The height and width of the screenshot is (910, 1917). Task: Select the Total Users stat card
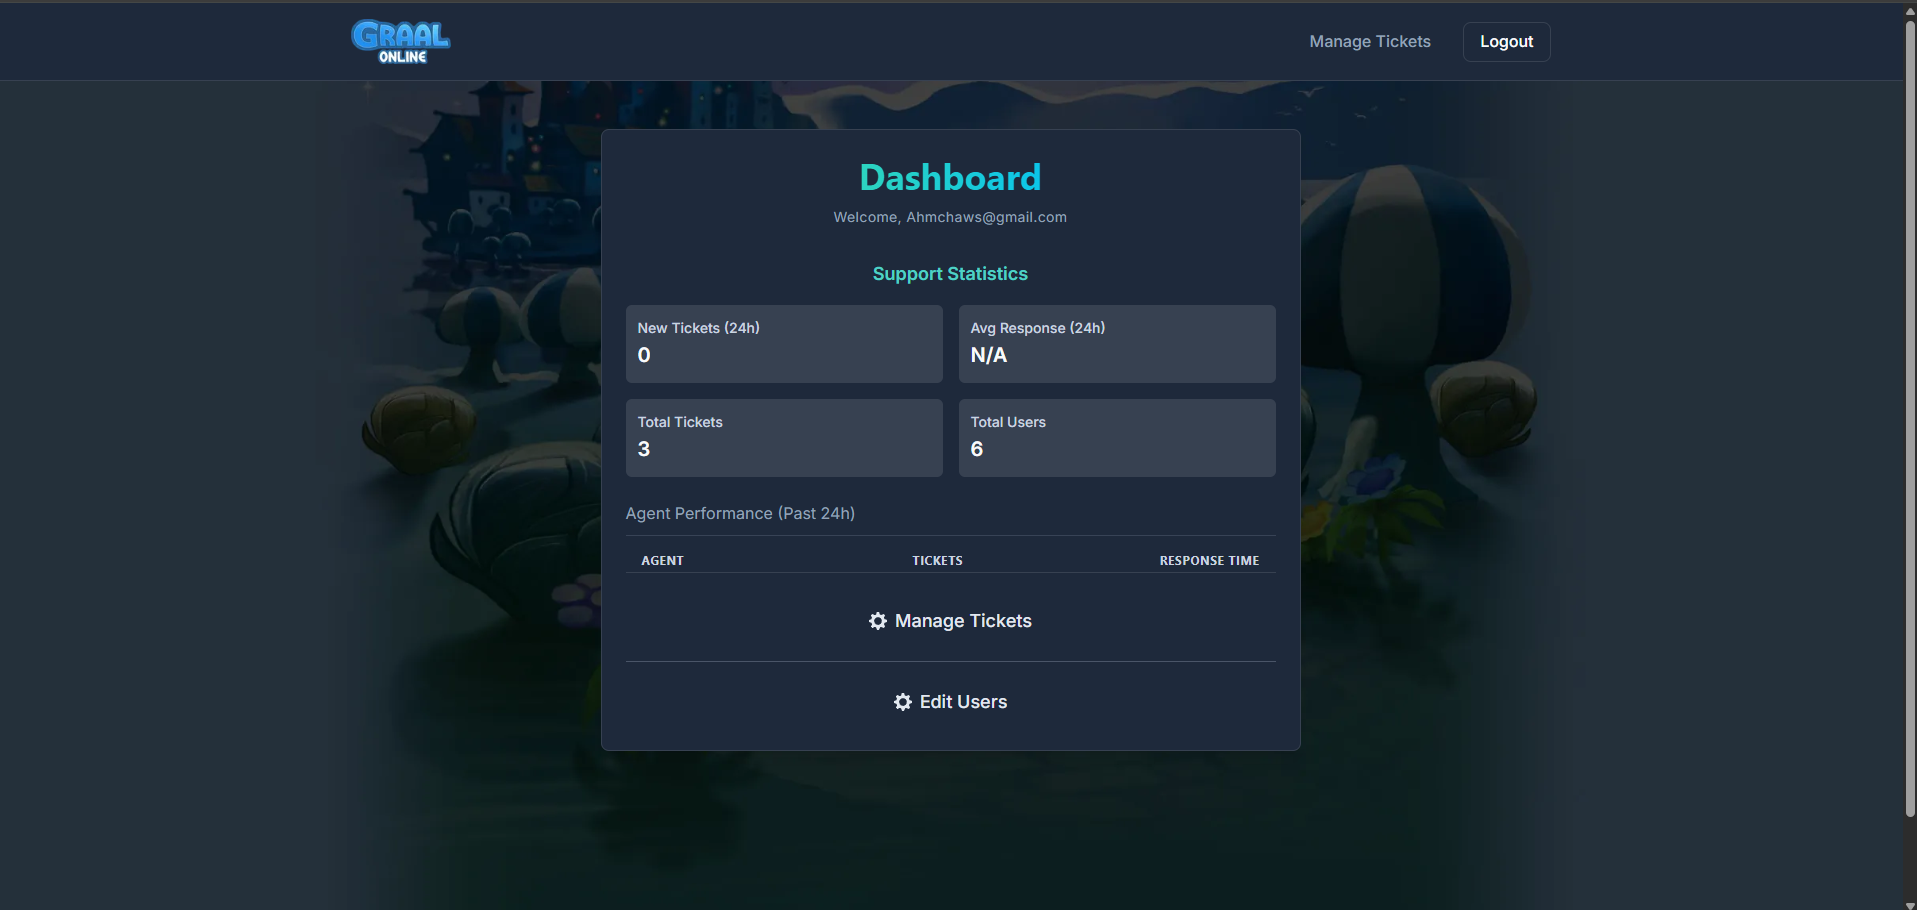(x=1117, y=438)
